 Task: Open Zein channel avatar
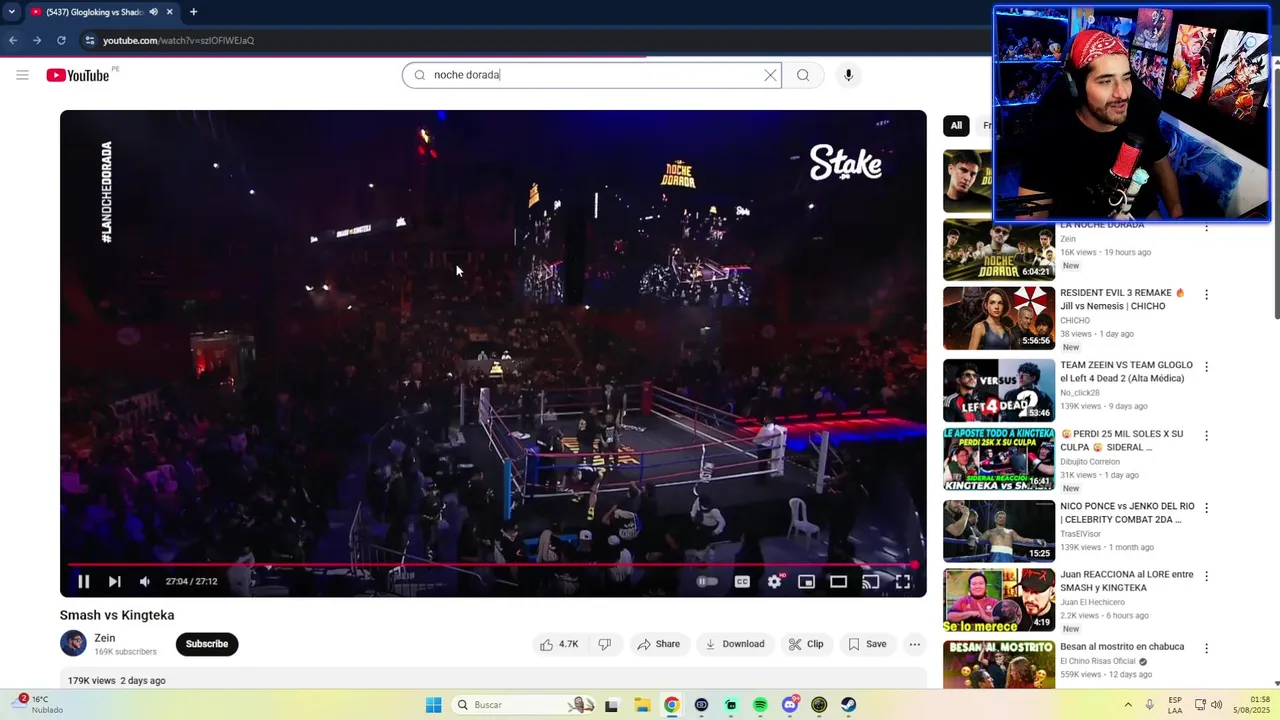73,644
